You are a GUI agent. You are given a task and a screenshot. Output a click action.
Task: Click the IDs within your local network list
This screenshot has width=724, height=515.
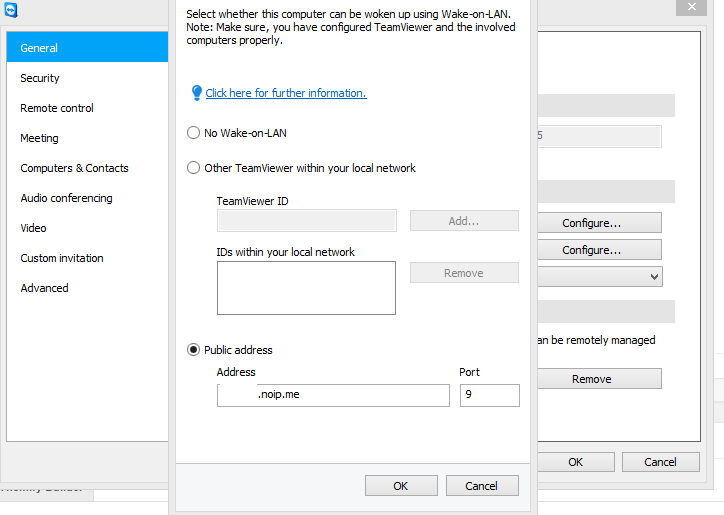[306, 288]
